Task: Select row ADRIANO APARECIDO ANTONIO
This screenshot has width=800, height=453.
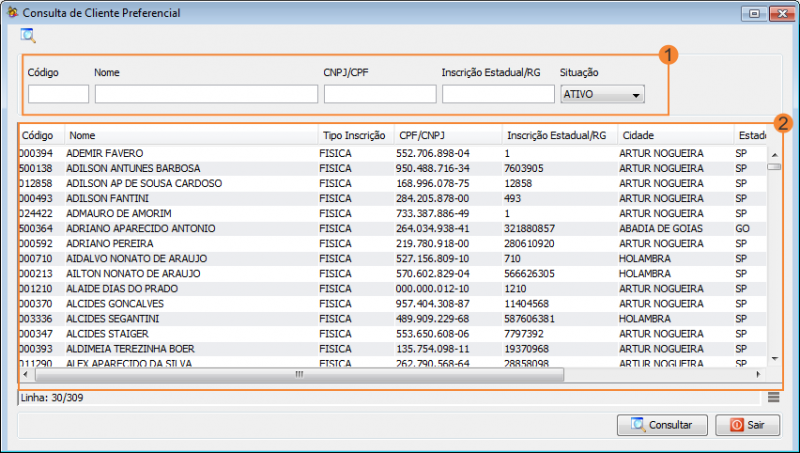Action: click(393, 229)
